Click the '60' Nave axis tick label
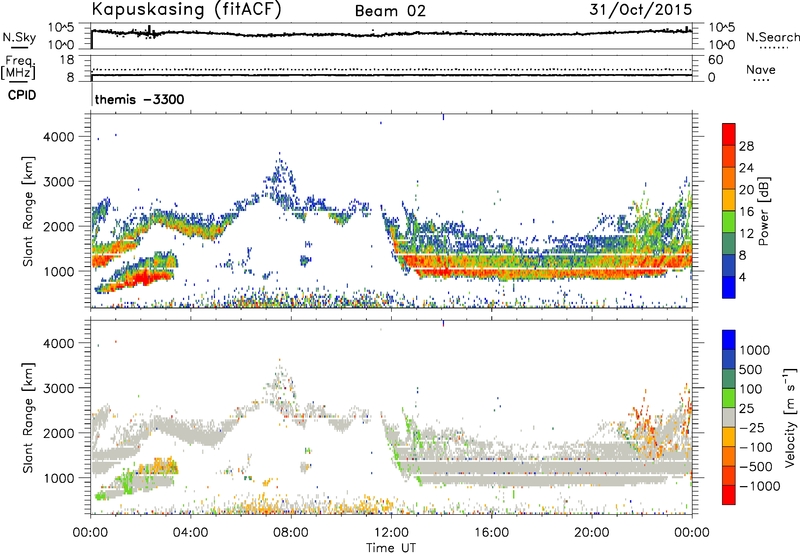 715,60
